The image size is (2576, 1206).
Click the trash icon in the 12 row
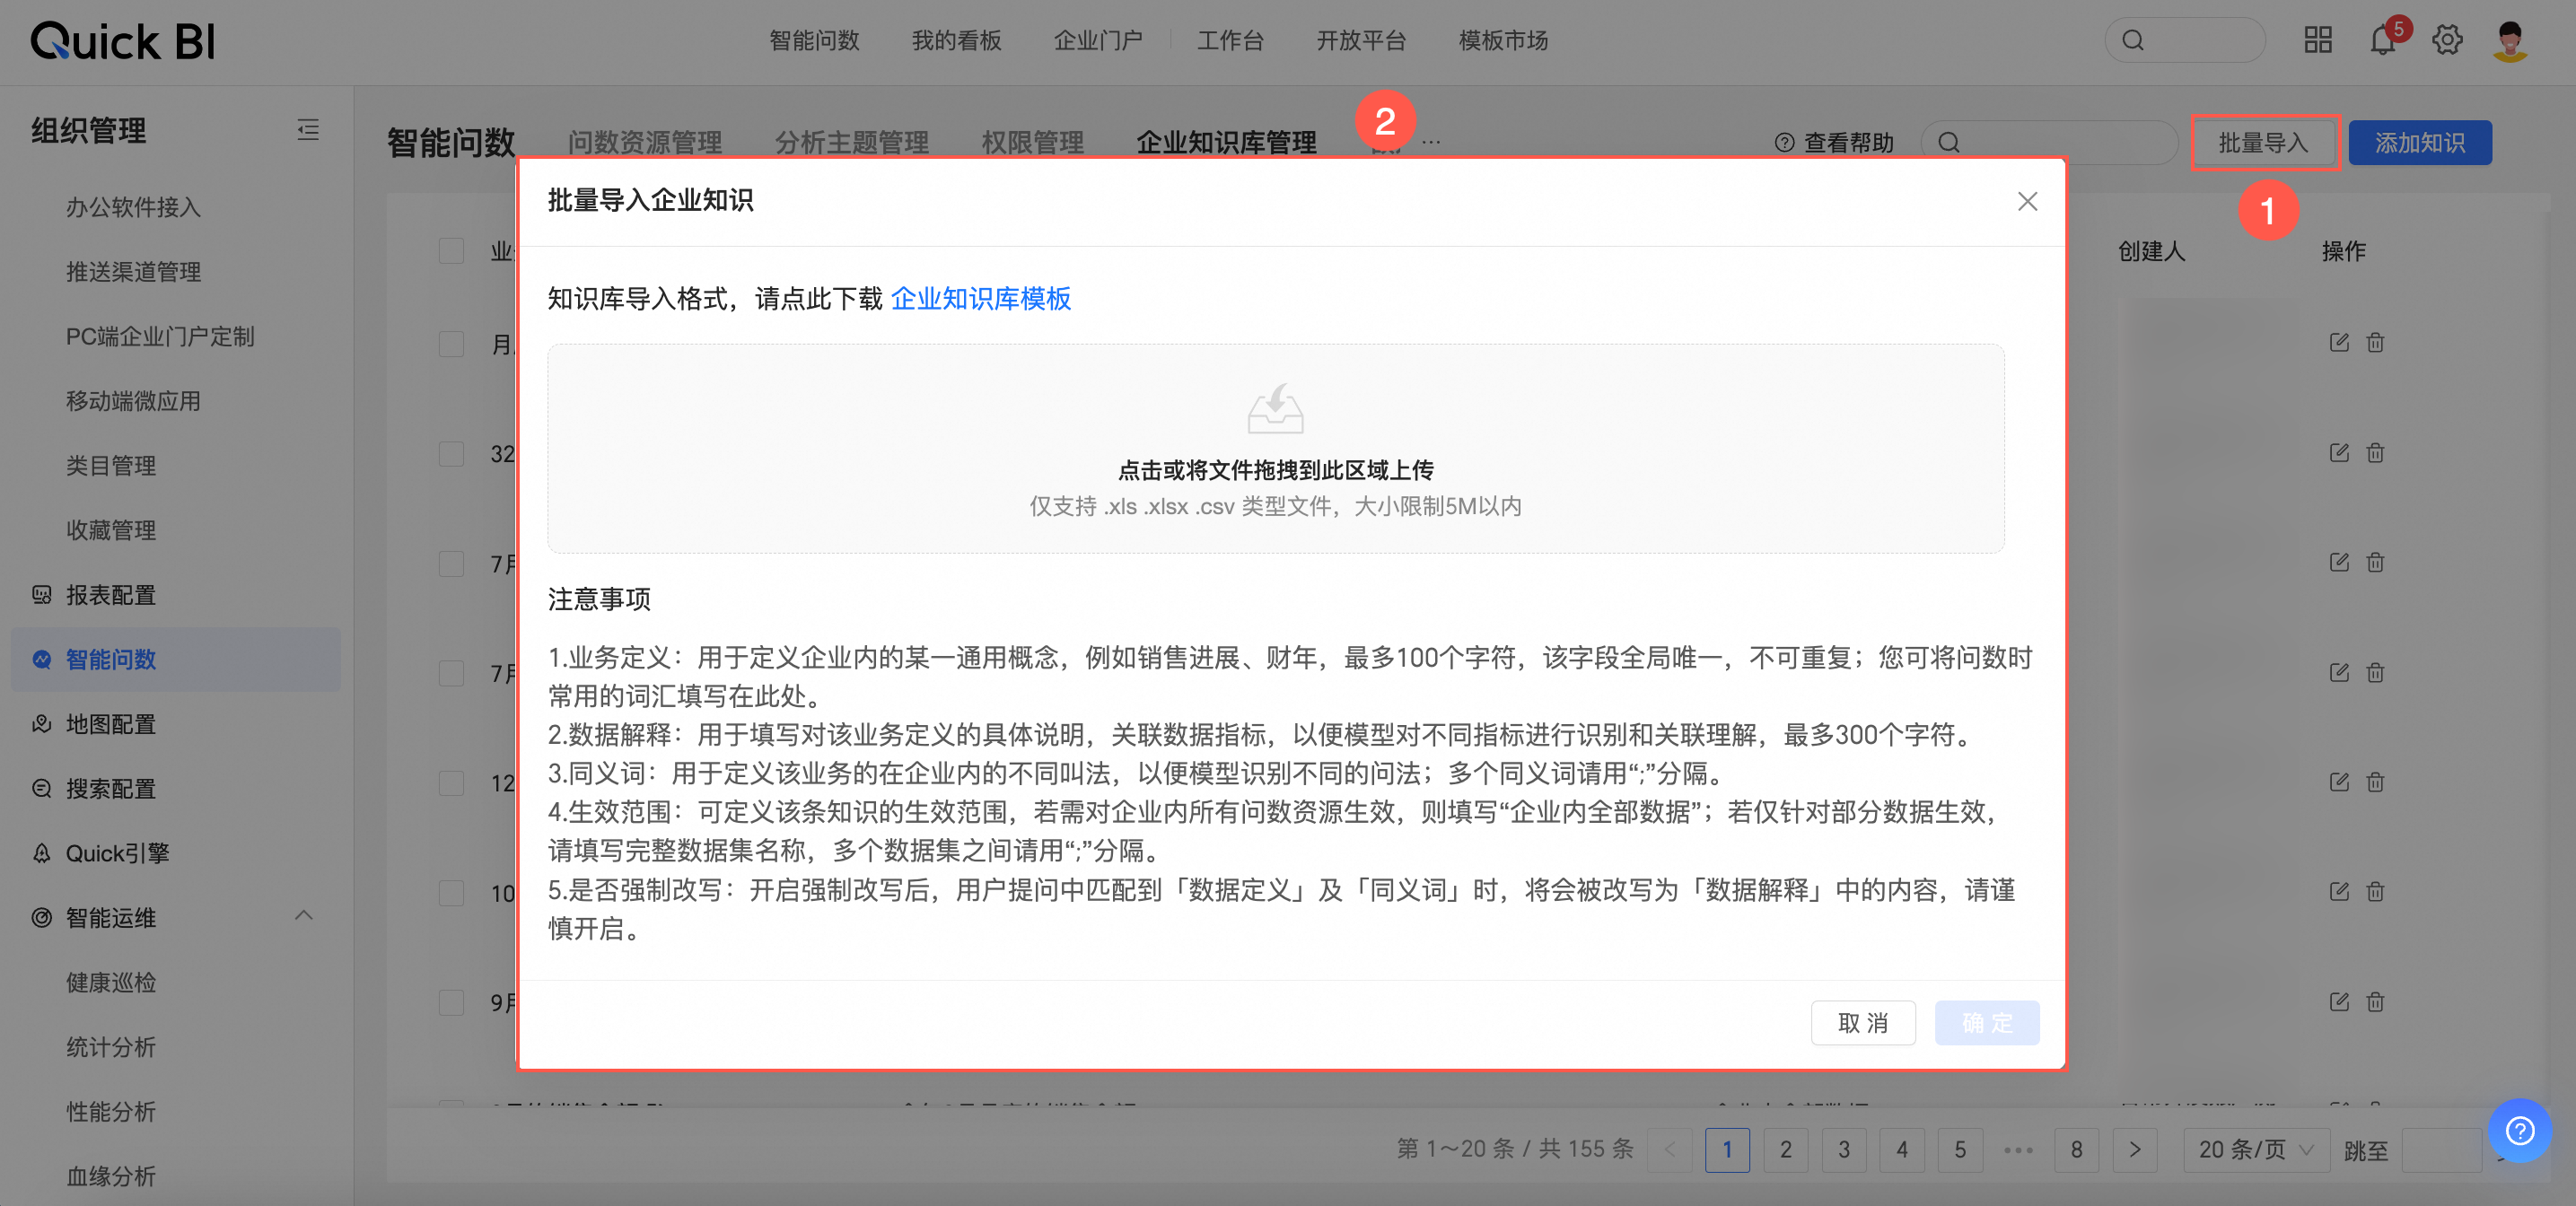(x=2375, y=782)
